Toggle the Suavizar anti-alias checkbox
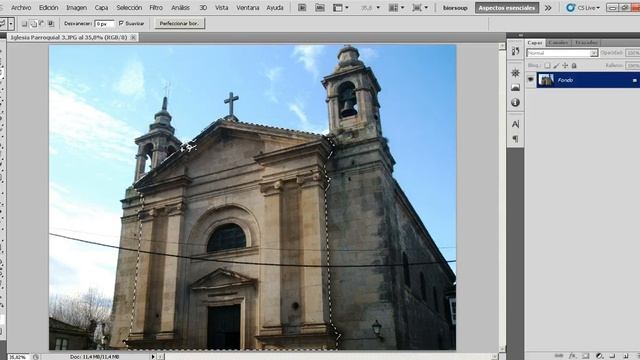 coord(121,24)
